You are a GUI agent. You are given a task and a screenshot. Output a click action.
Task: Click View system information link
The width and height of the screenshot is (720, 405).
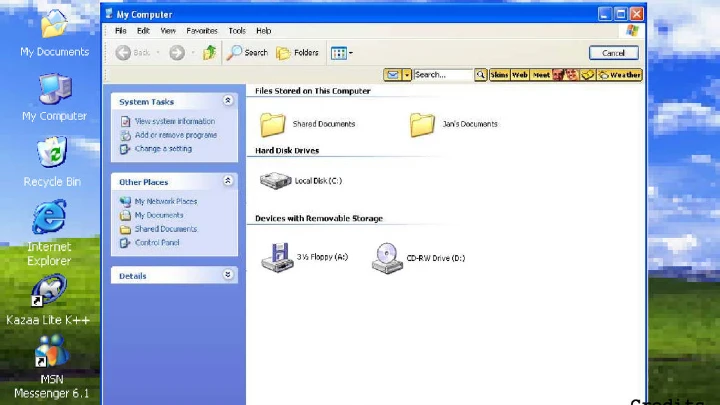(x=174, y=121)
